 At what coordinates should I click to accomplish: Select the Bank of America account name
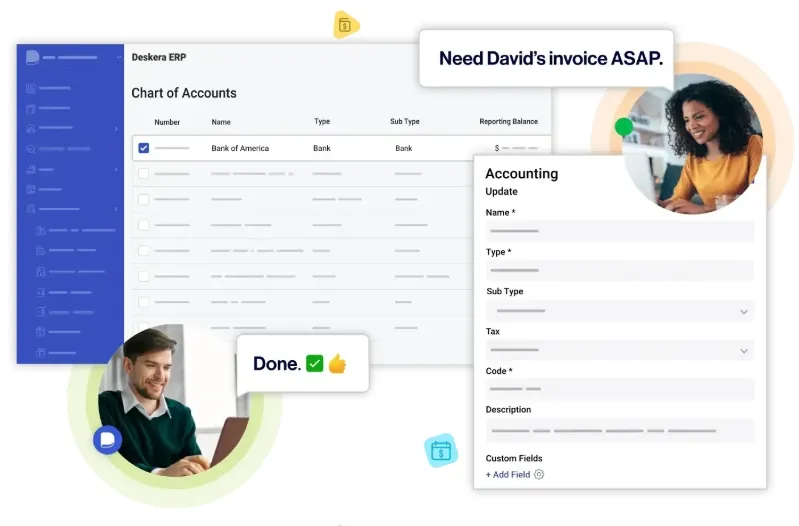tap(240, 148)
